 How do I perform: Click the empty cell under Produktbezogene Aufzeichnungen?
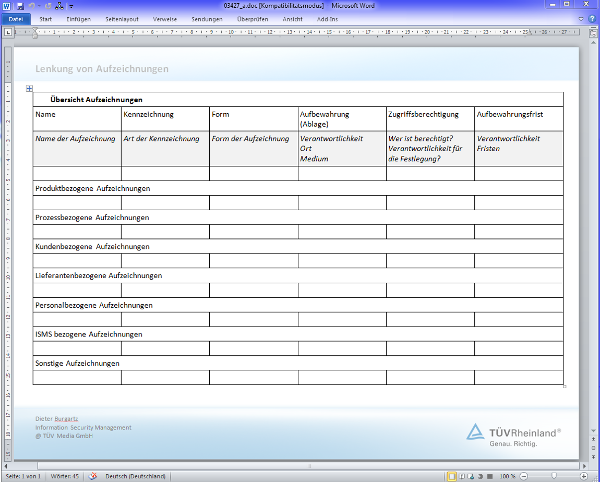[76, 203]
